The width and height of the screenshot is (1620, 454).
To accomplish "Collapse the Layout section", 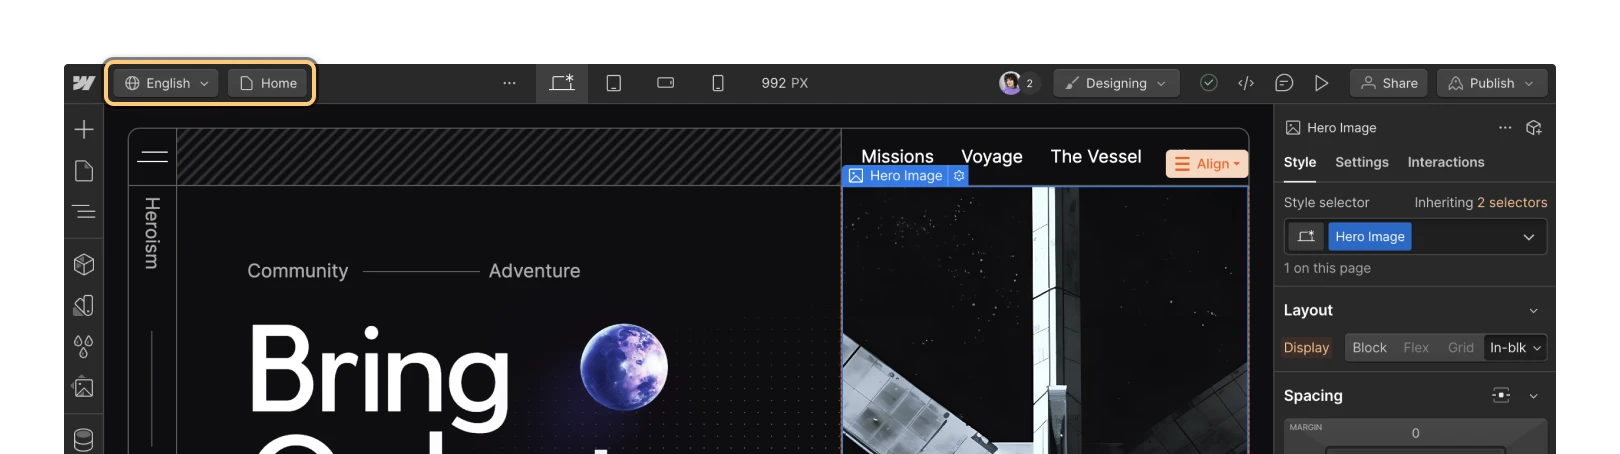I will click(1534, 311).
